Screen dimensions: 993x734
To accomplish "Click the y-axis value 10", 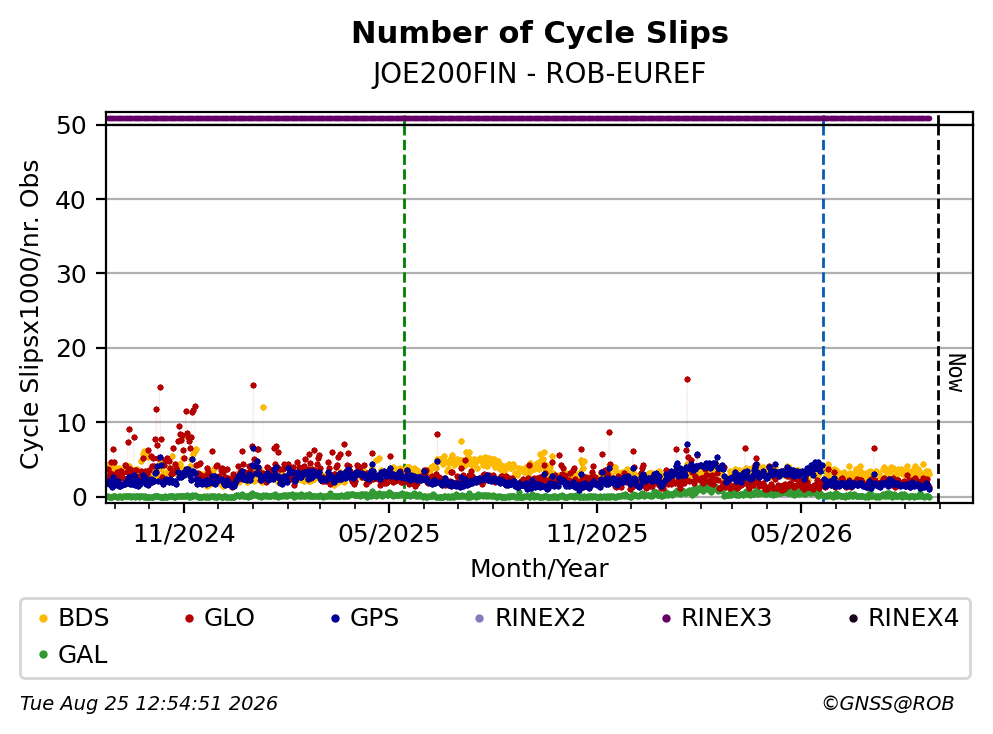I will click(x=71, y=423).
